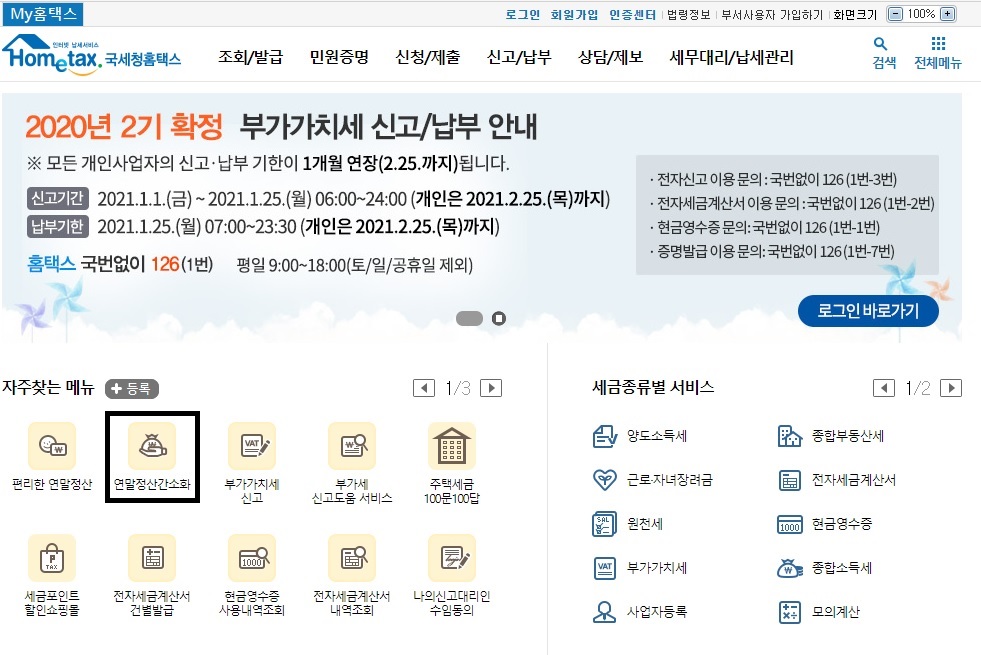
Task: Open the 신고/납부 menu
Action: [519, 58]
